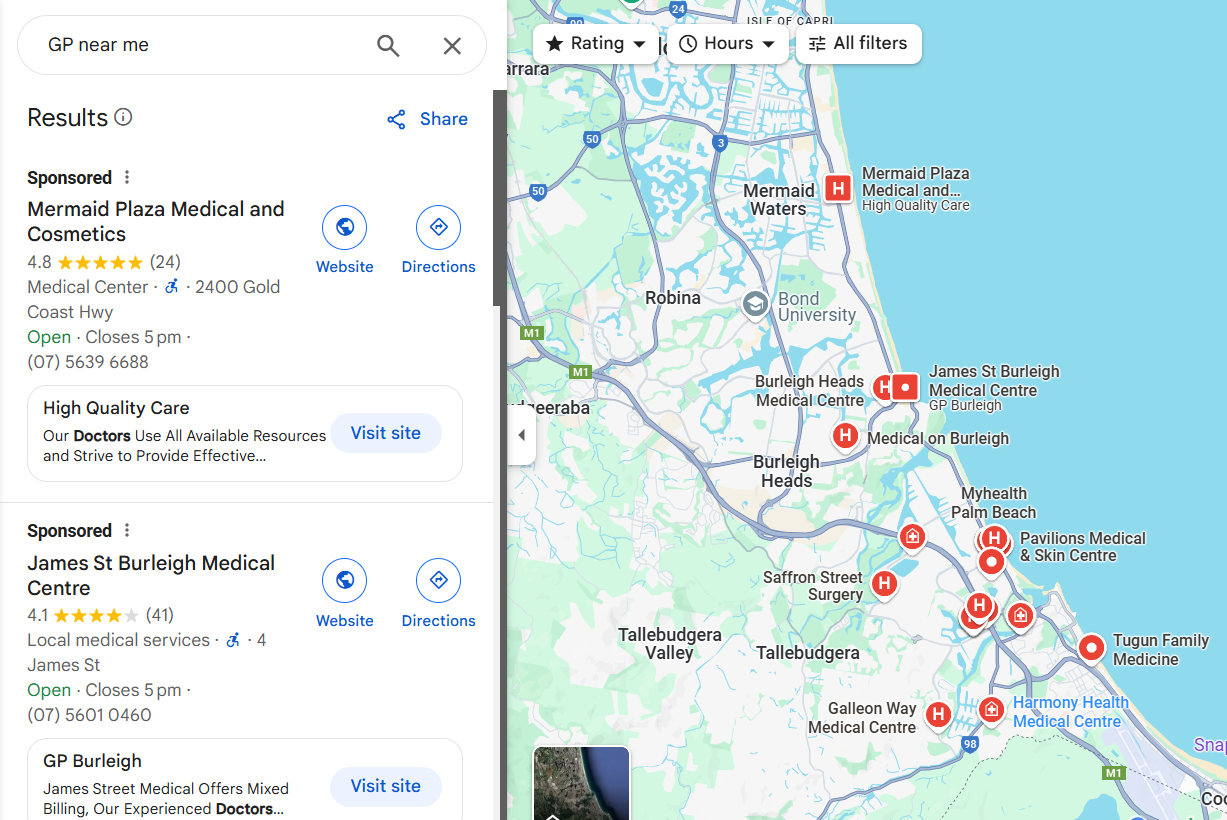Image resolution: width=1227 pixels, height=820 pixels.
Task: Visit site for High Quality Care ad
Action: [386, 433]
